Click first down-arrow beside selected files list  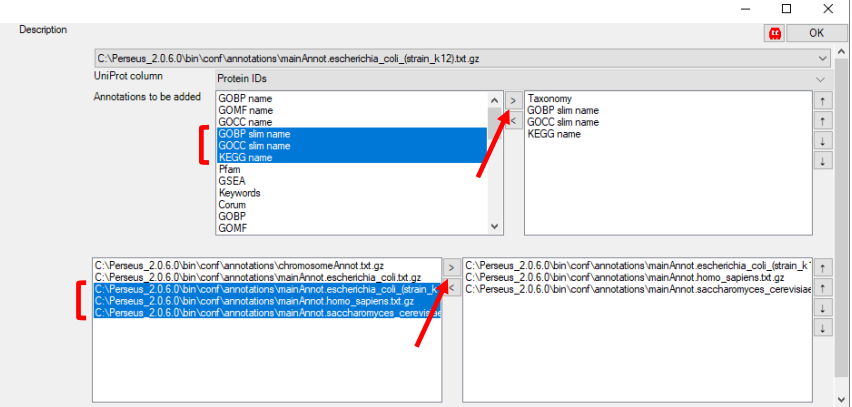click(823, 308)
